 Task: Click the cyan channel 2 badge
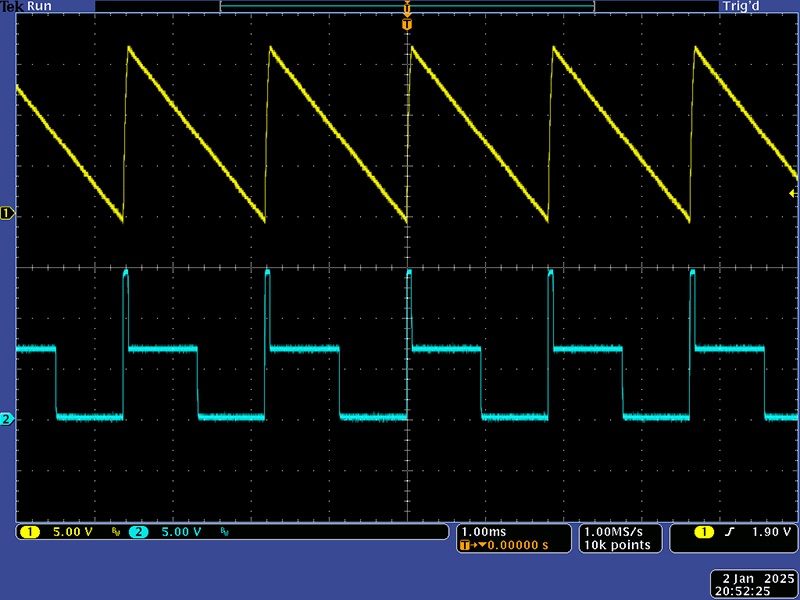(x=138, y=532)
